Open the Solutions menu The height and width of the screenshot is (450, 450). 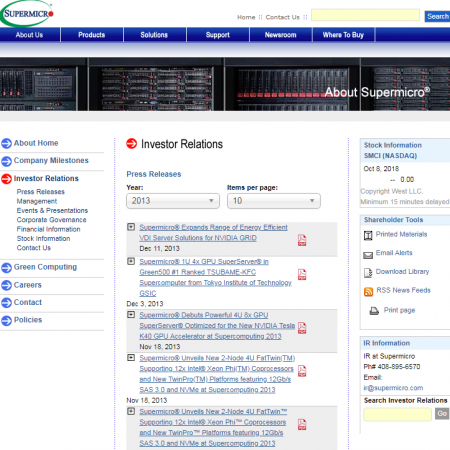point(154,35)
